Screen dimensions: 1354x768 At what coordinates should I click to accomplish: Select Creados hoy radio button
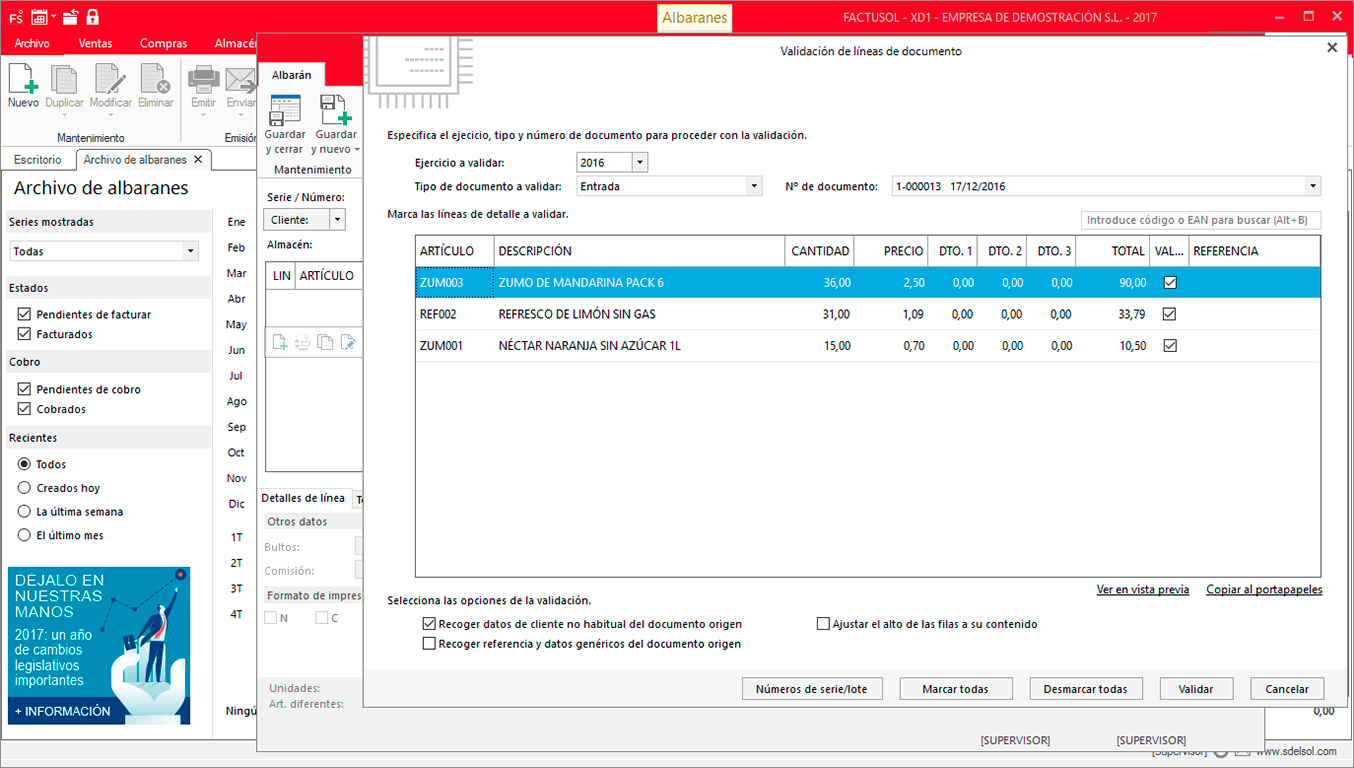[x=24, y=488]
